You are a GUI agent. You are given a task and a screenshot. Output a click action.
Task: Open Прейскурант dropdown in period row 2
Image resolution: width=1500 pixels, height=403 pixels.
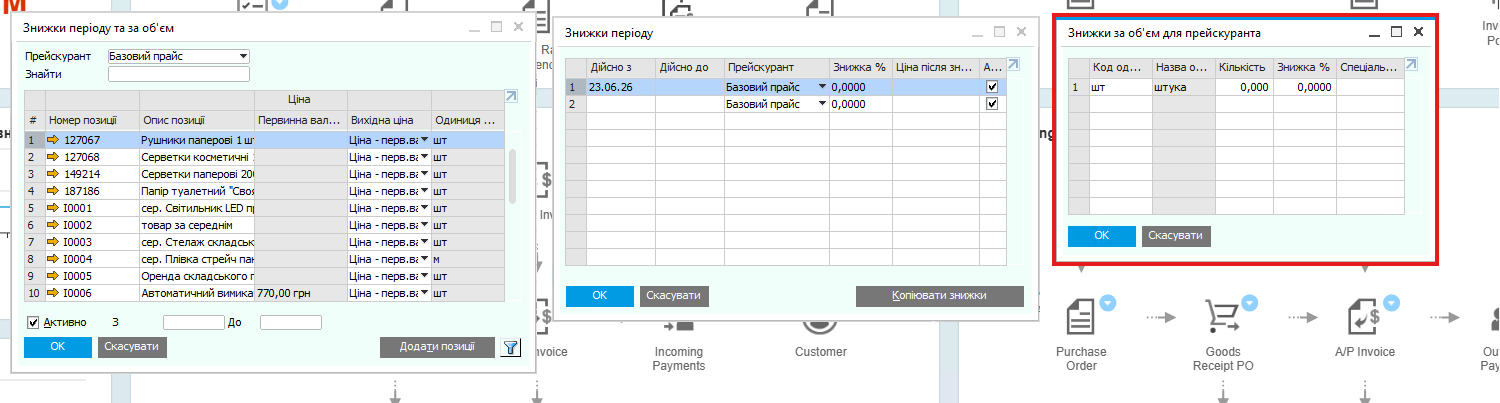(x=823, y=103)
